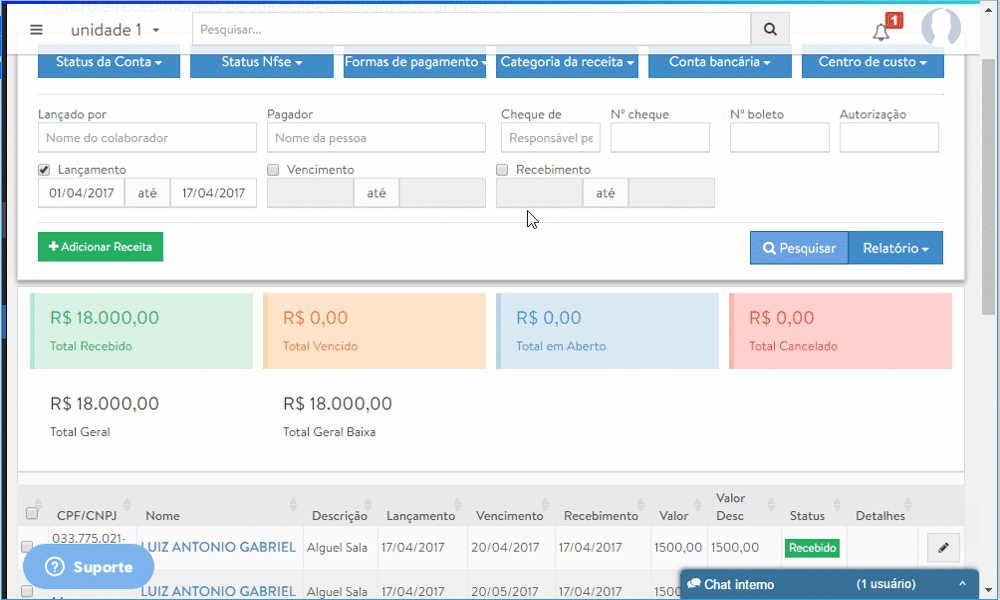Sort table by Vencimento column header
Image resolution: width=1000 pixels, height=600 pixels.
click(509, 516)
